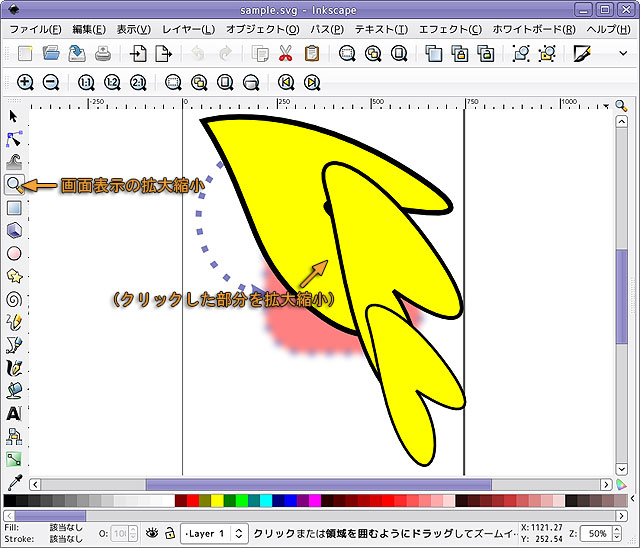Toggle the current layer lock icon
This screenshot has height=548, width=640.
171,534
